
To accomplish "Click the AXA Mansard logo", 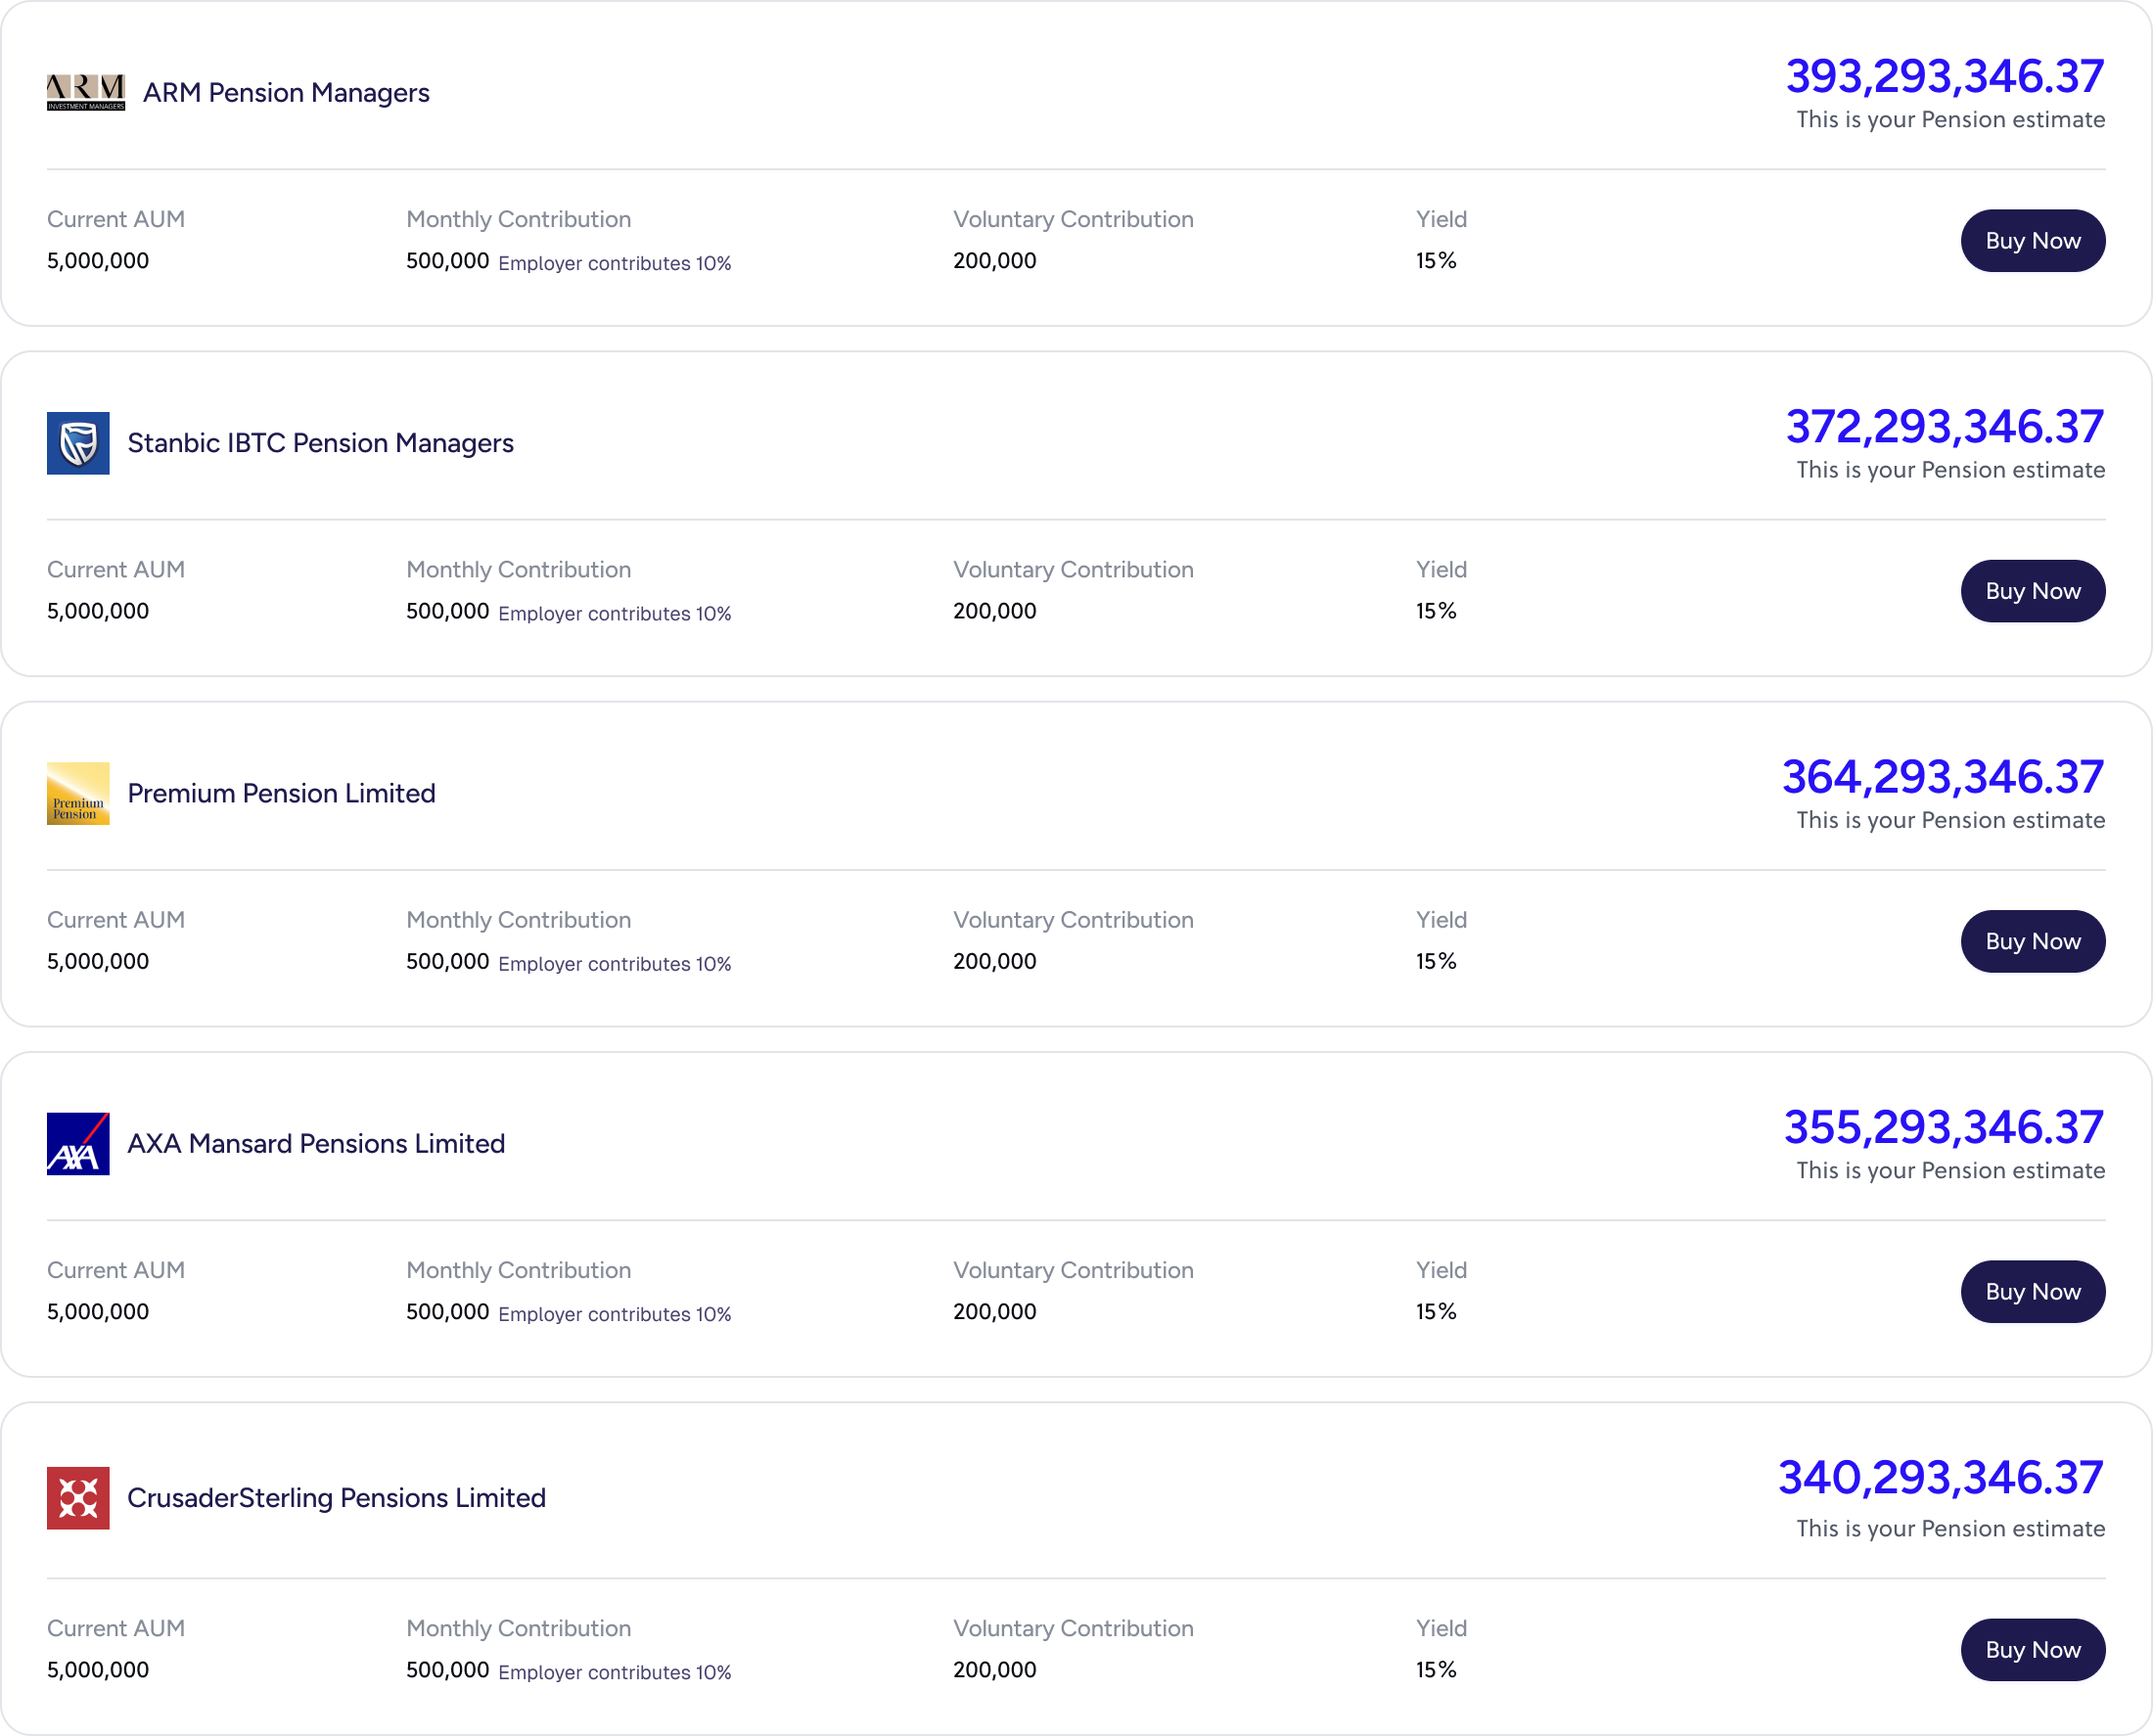I will click(78, 1143).
